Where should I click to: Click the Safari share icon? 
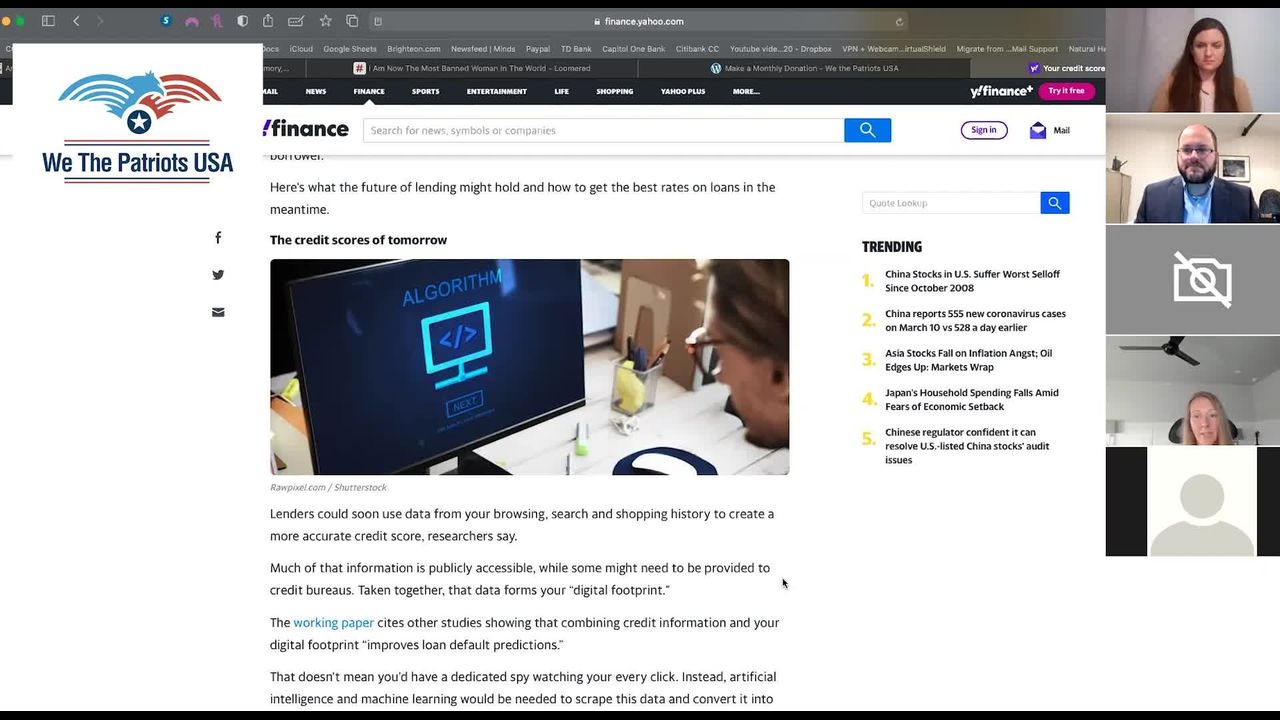point(268,21)
